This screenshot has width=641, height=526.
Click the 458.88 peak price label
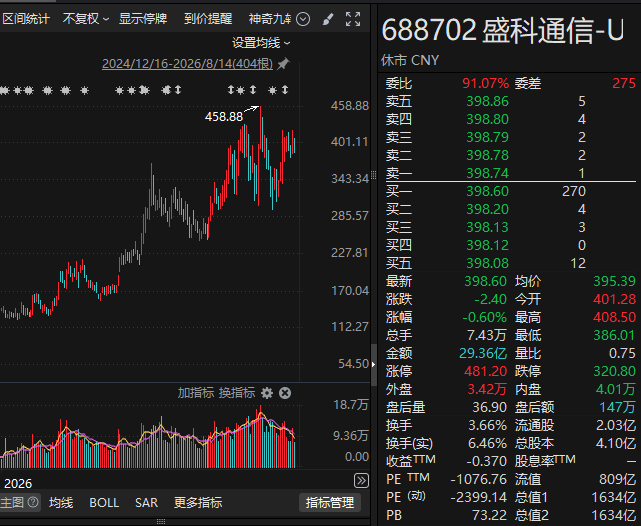224,117
